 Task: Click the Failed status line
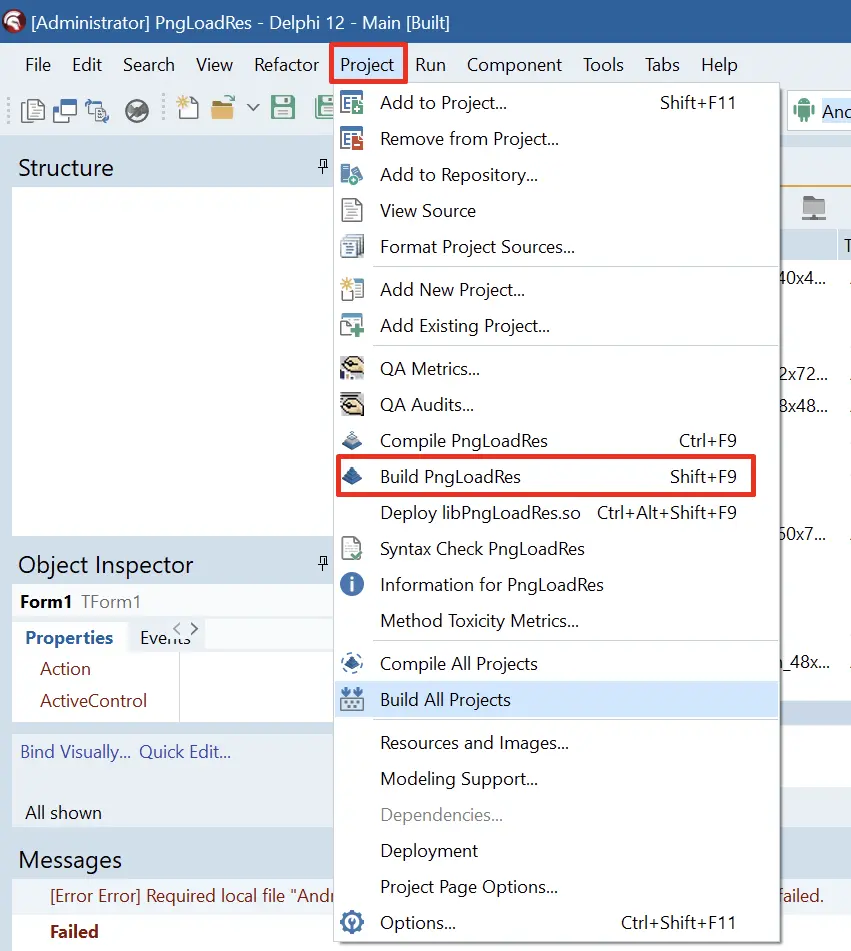pos(74,931)
